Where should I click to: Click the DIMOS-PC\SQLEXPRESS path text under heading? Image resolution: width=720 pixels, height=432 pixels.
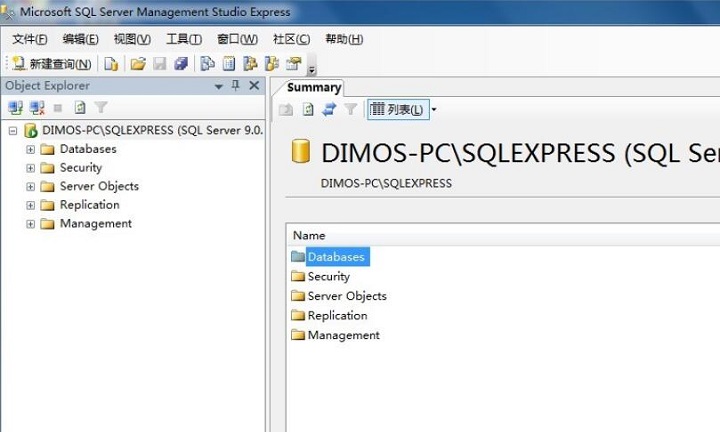(386, 183)
